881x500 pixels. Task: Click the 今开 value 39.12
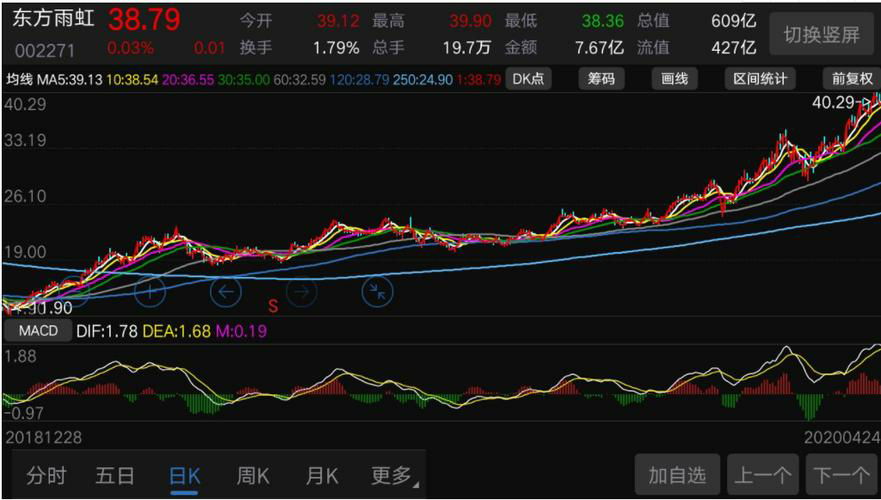point(338,21)
